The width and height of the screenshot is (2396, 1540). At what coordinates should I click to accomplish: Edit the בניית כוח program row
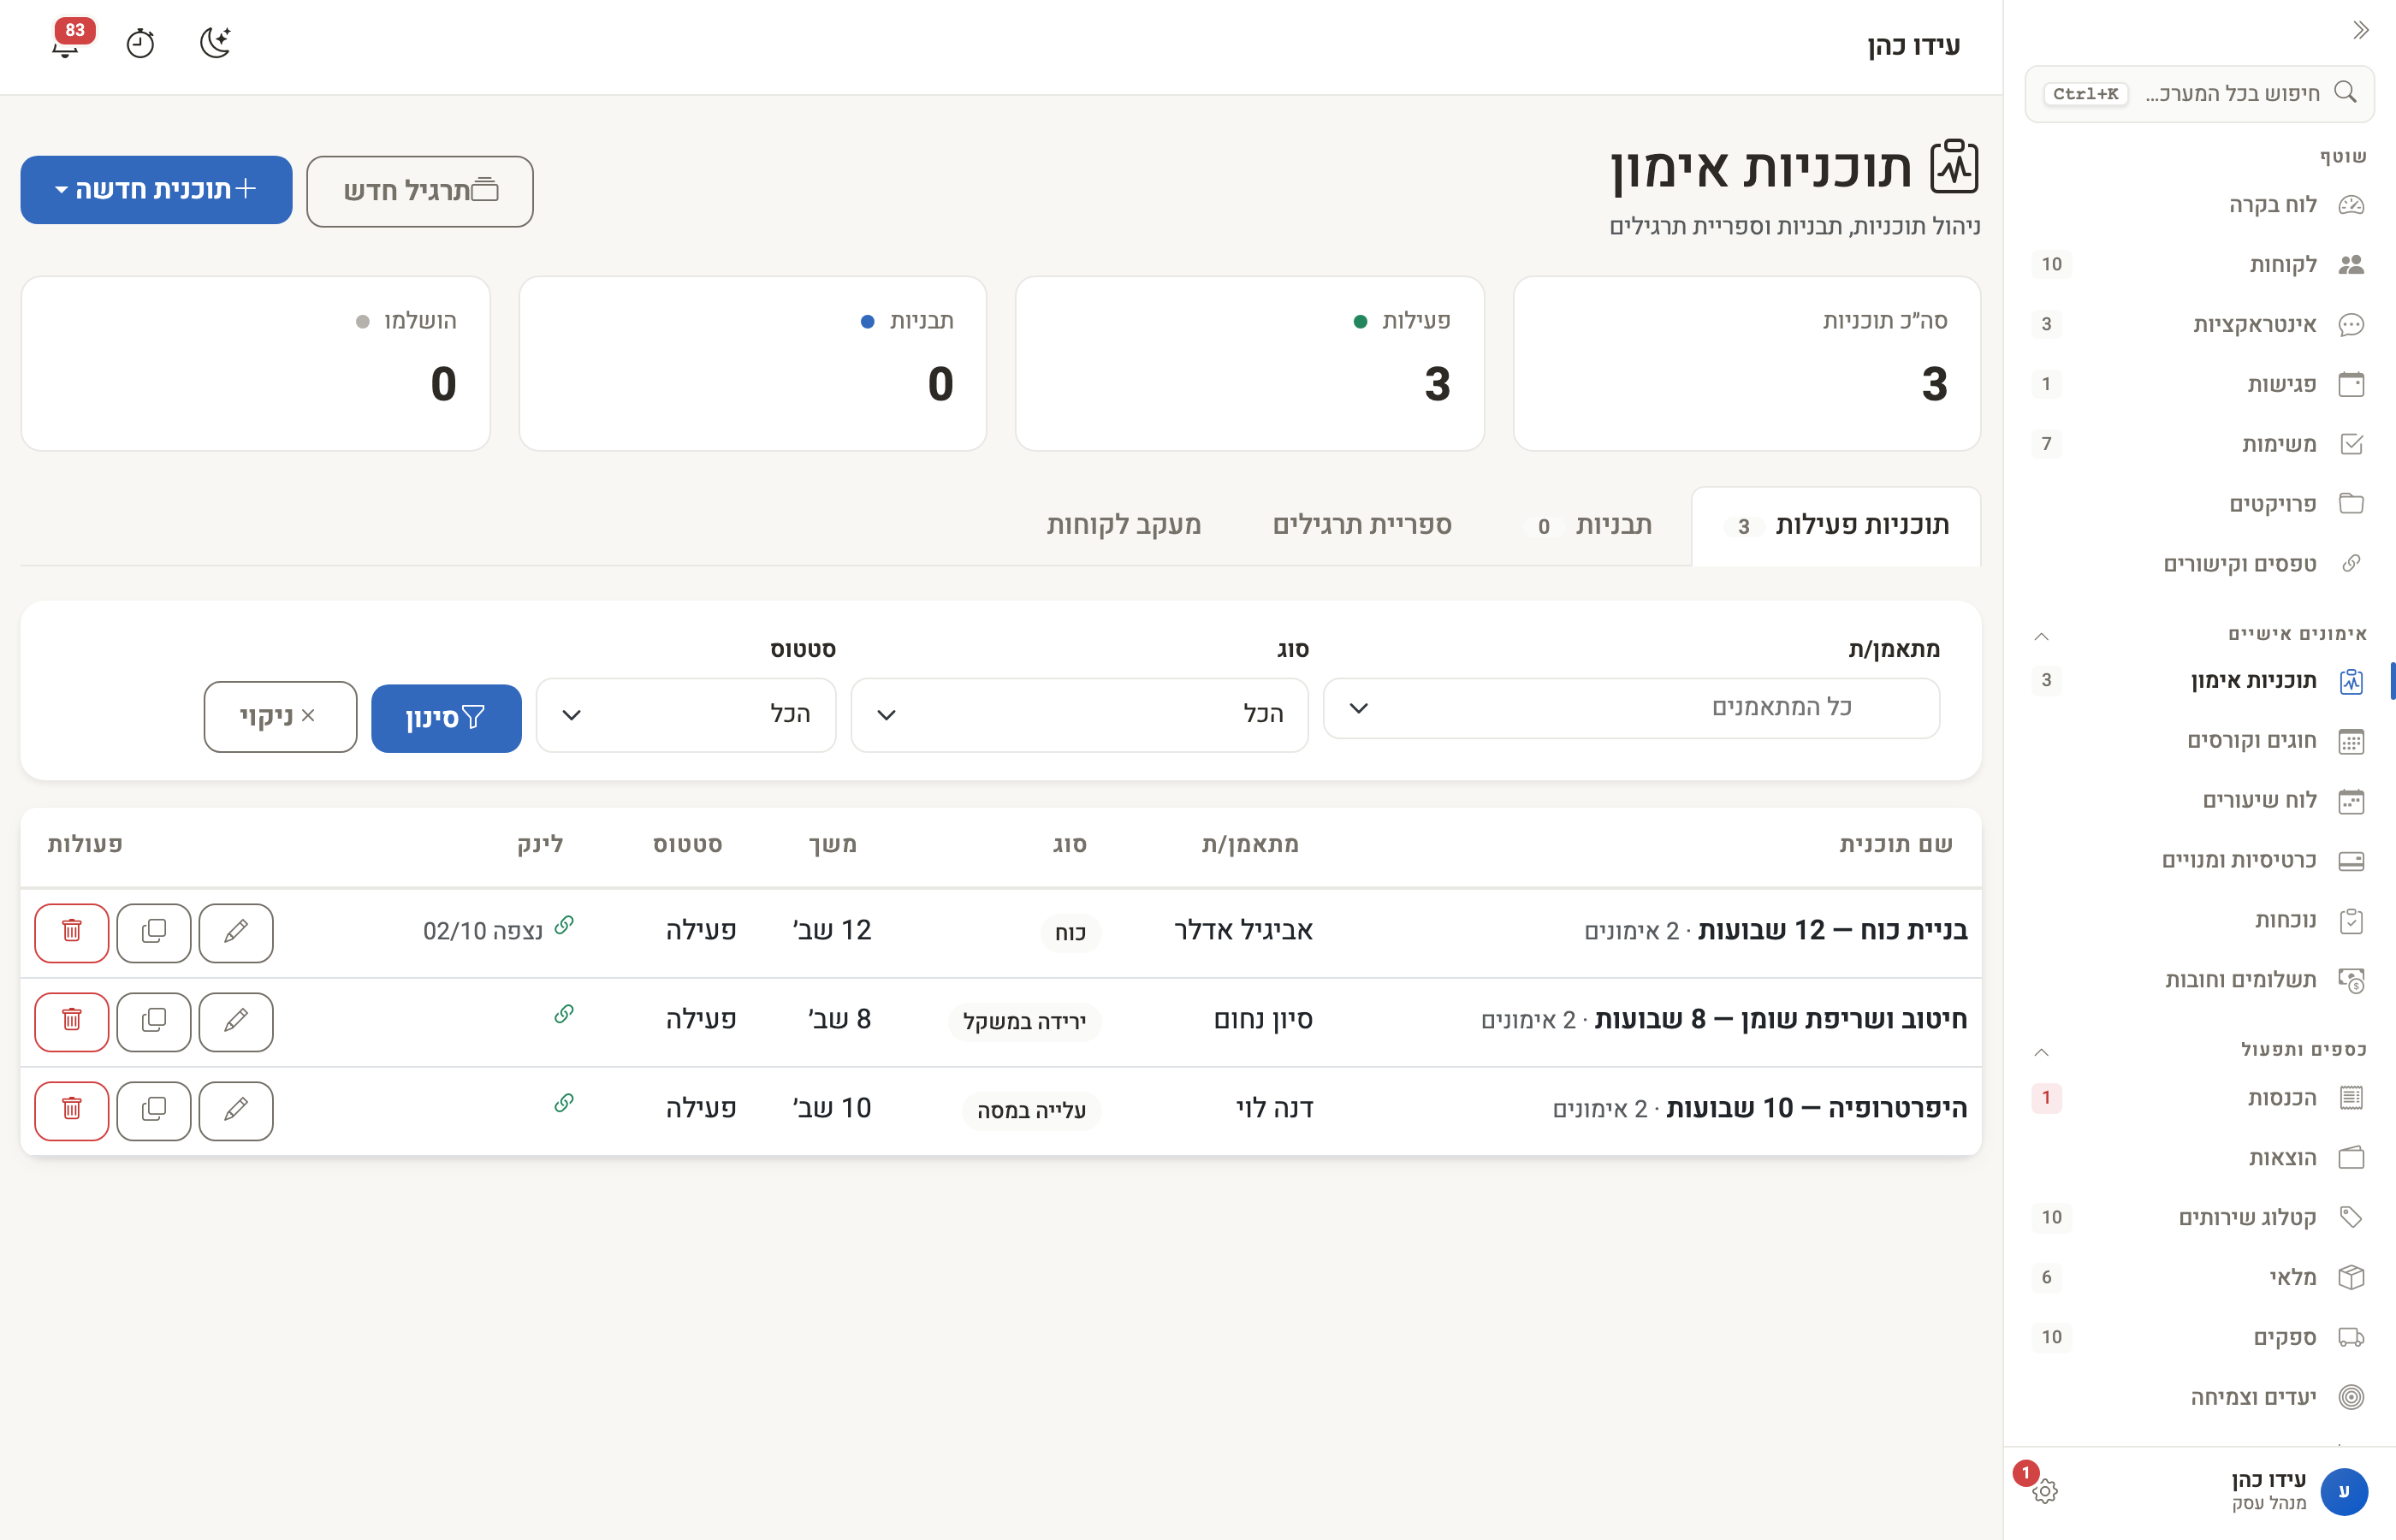[236, 932]
